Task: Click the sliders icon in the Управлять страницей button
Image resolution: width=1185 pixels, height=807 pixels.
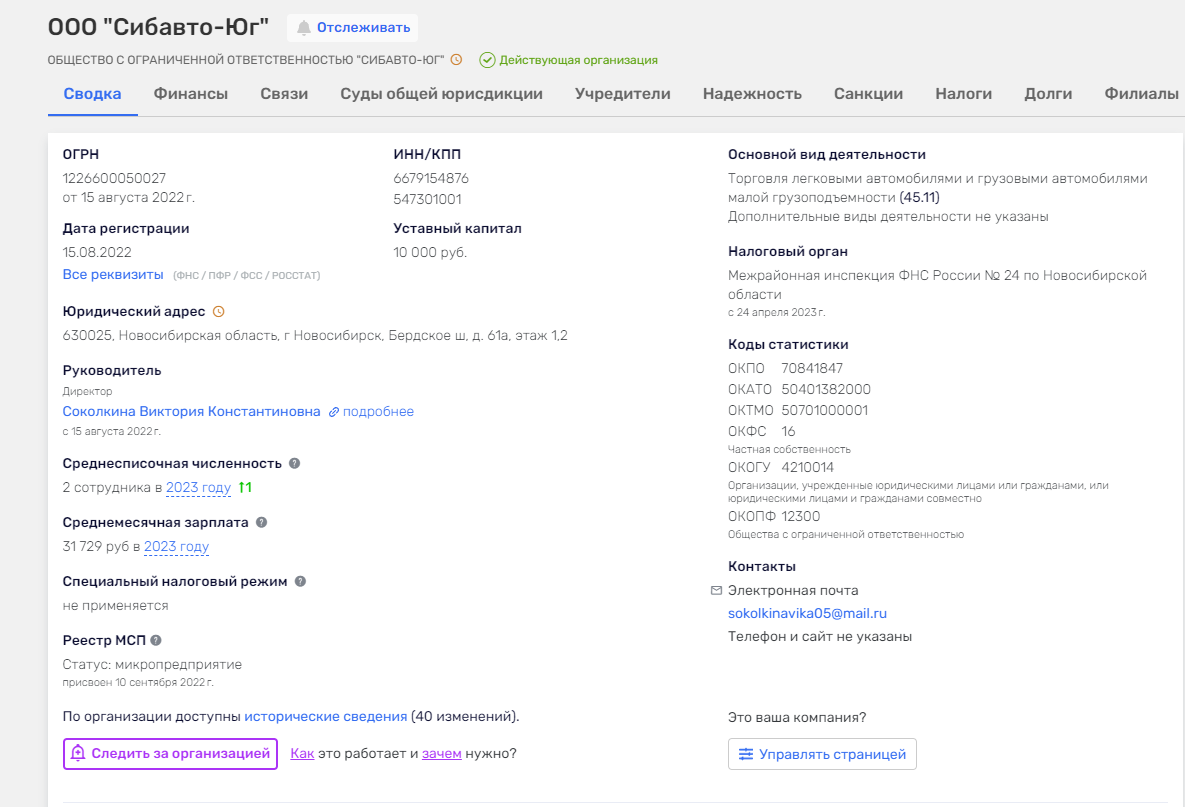Action: [x=746, y=754]
